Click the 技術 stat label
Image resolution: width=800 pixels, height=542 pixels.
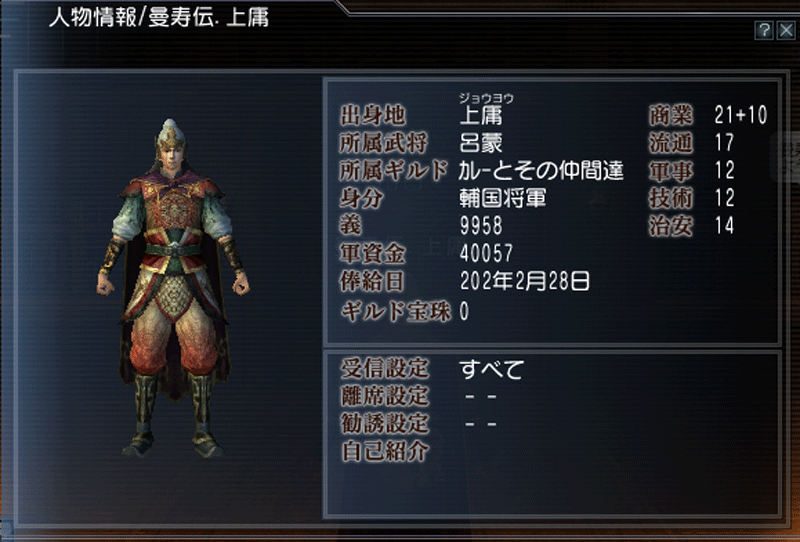671,198
